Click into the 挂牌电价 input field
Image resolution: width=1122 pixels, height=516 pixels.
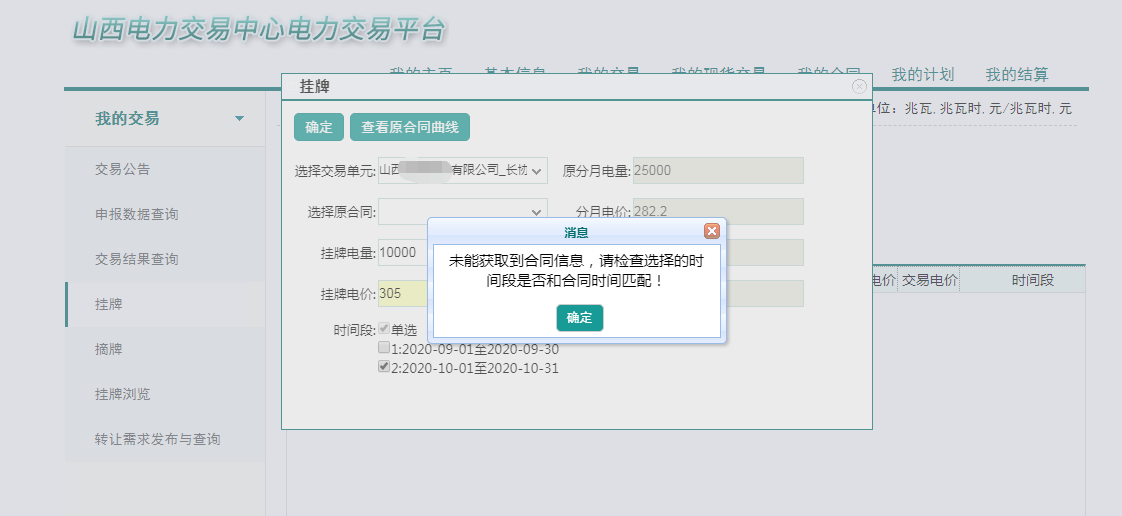tap(402, 294)
